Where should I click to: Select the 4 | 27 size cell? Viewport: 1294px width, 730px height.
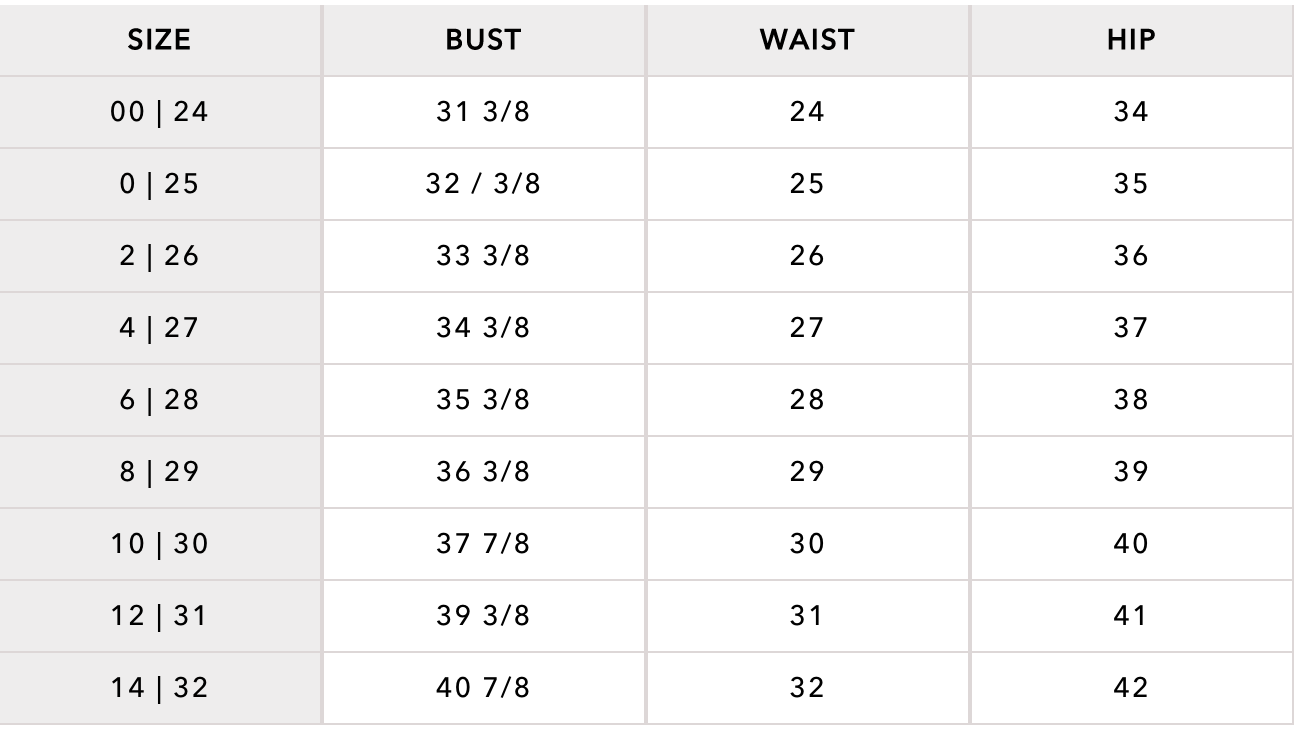coord(160,328)
